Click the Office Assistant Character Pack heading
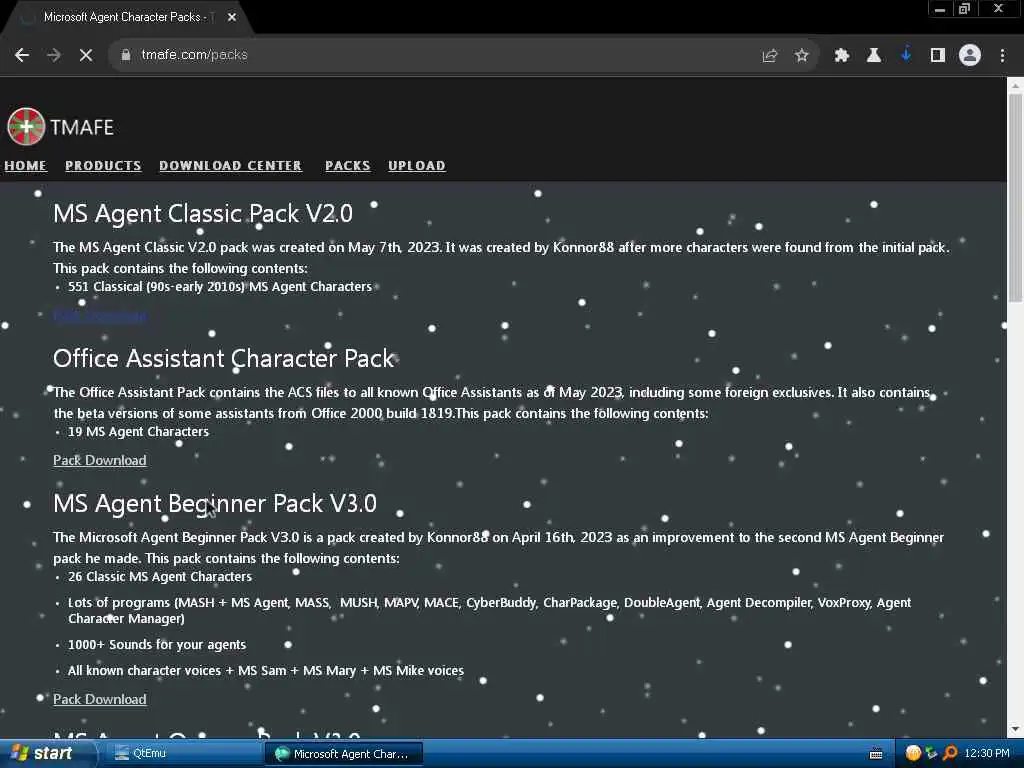 tap(224, 359)
